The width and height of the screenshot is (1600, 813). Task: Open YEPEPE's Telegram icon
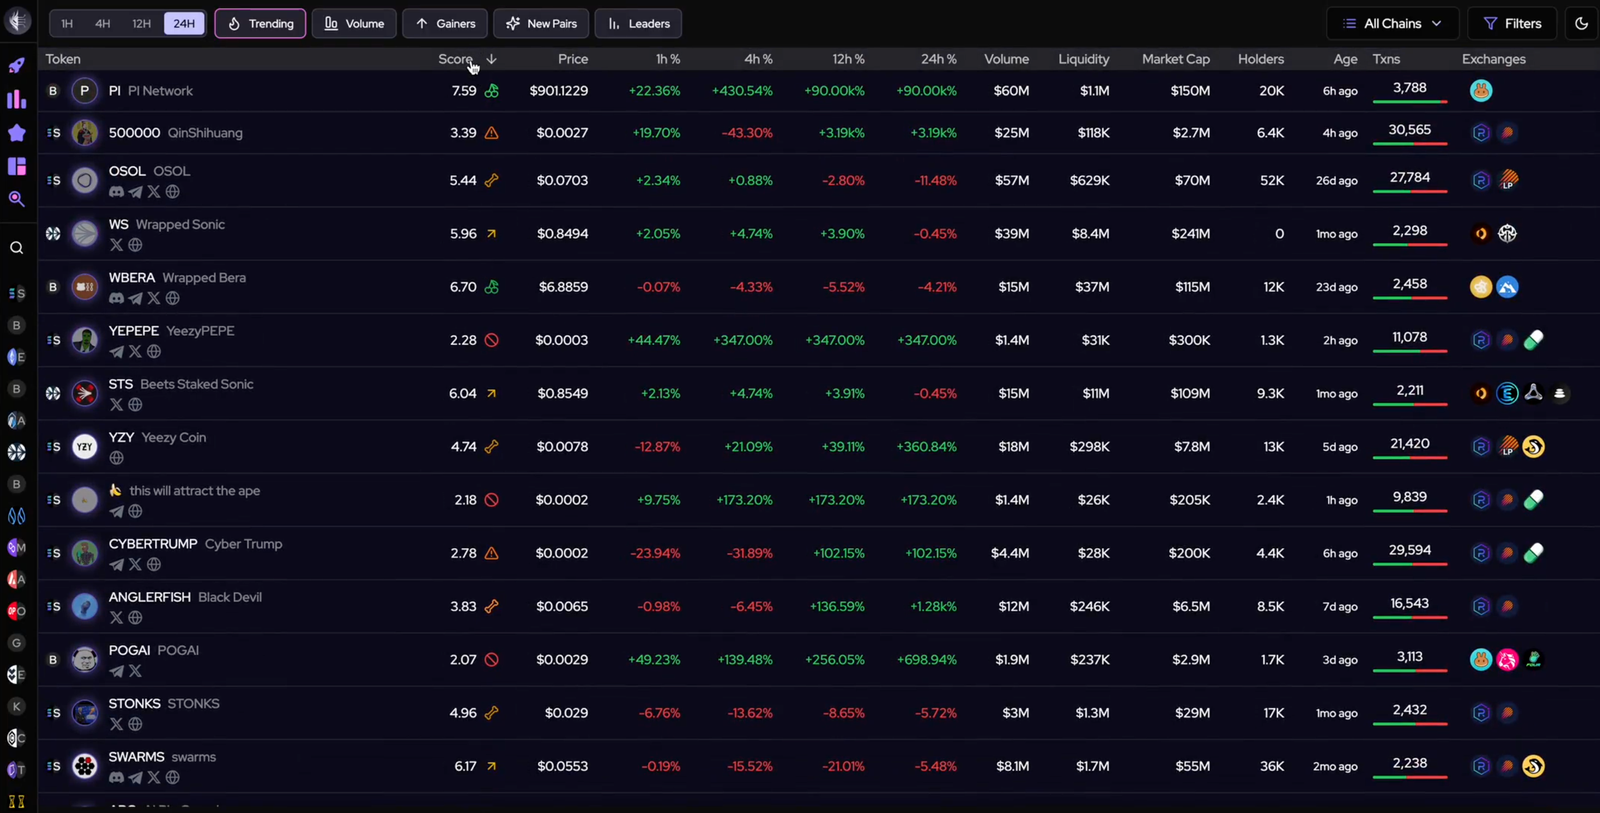coord(117,352)
